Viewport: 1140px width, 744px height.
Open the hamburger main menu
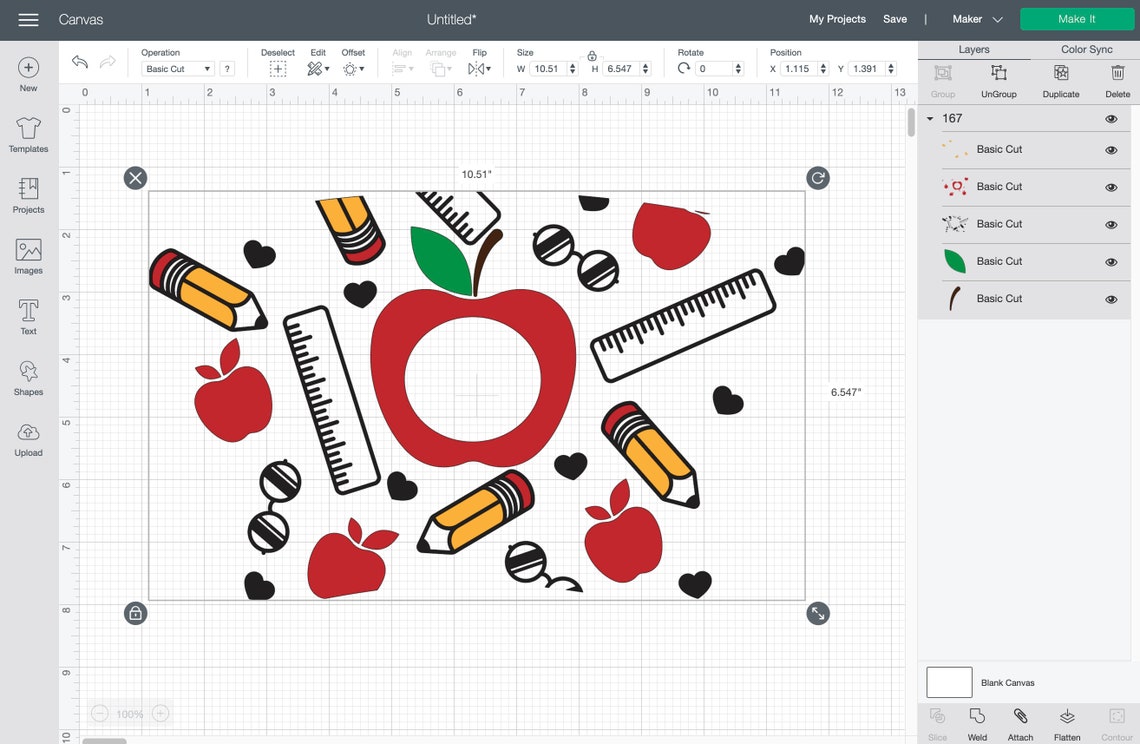click(28, 20)
